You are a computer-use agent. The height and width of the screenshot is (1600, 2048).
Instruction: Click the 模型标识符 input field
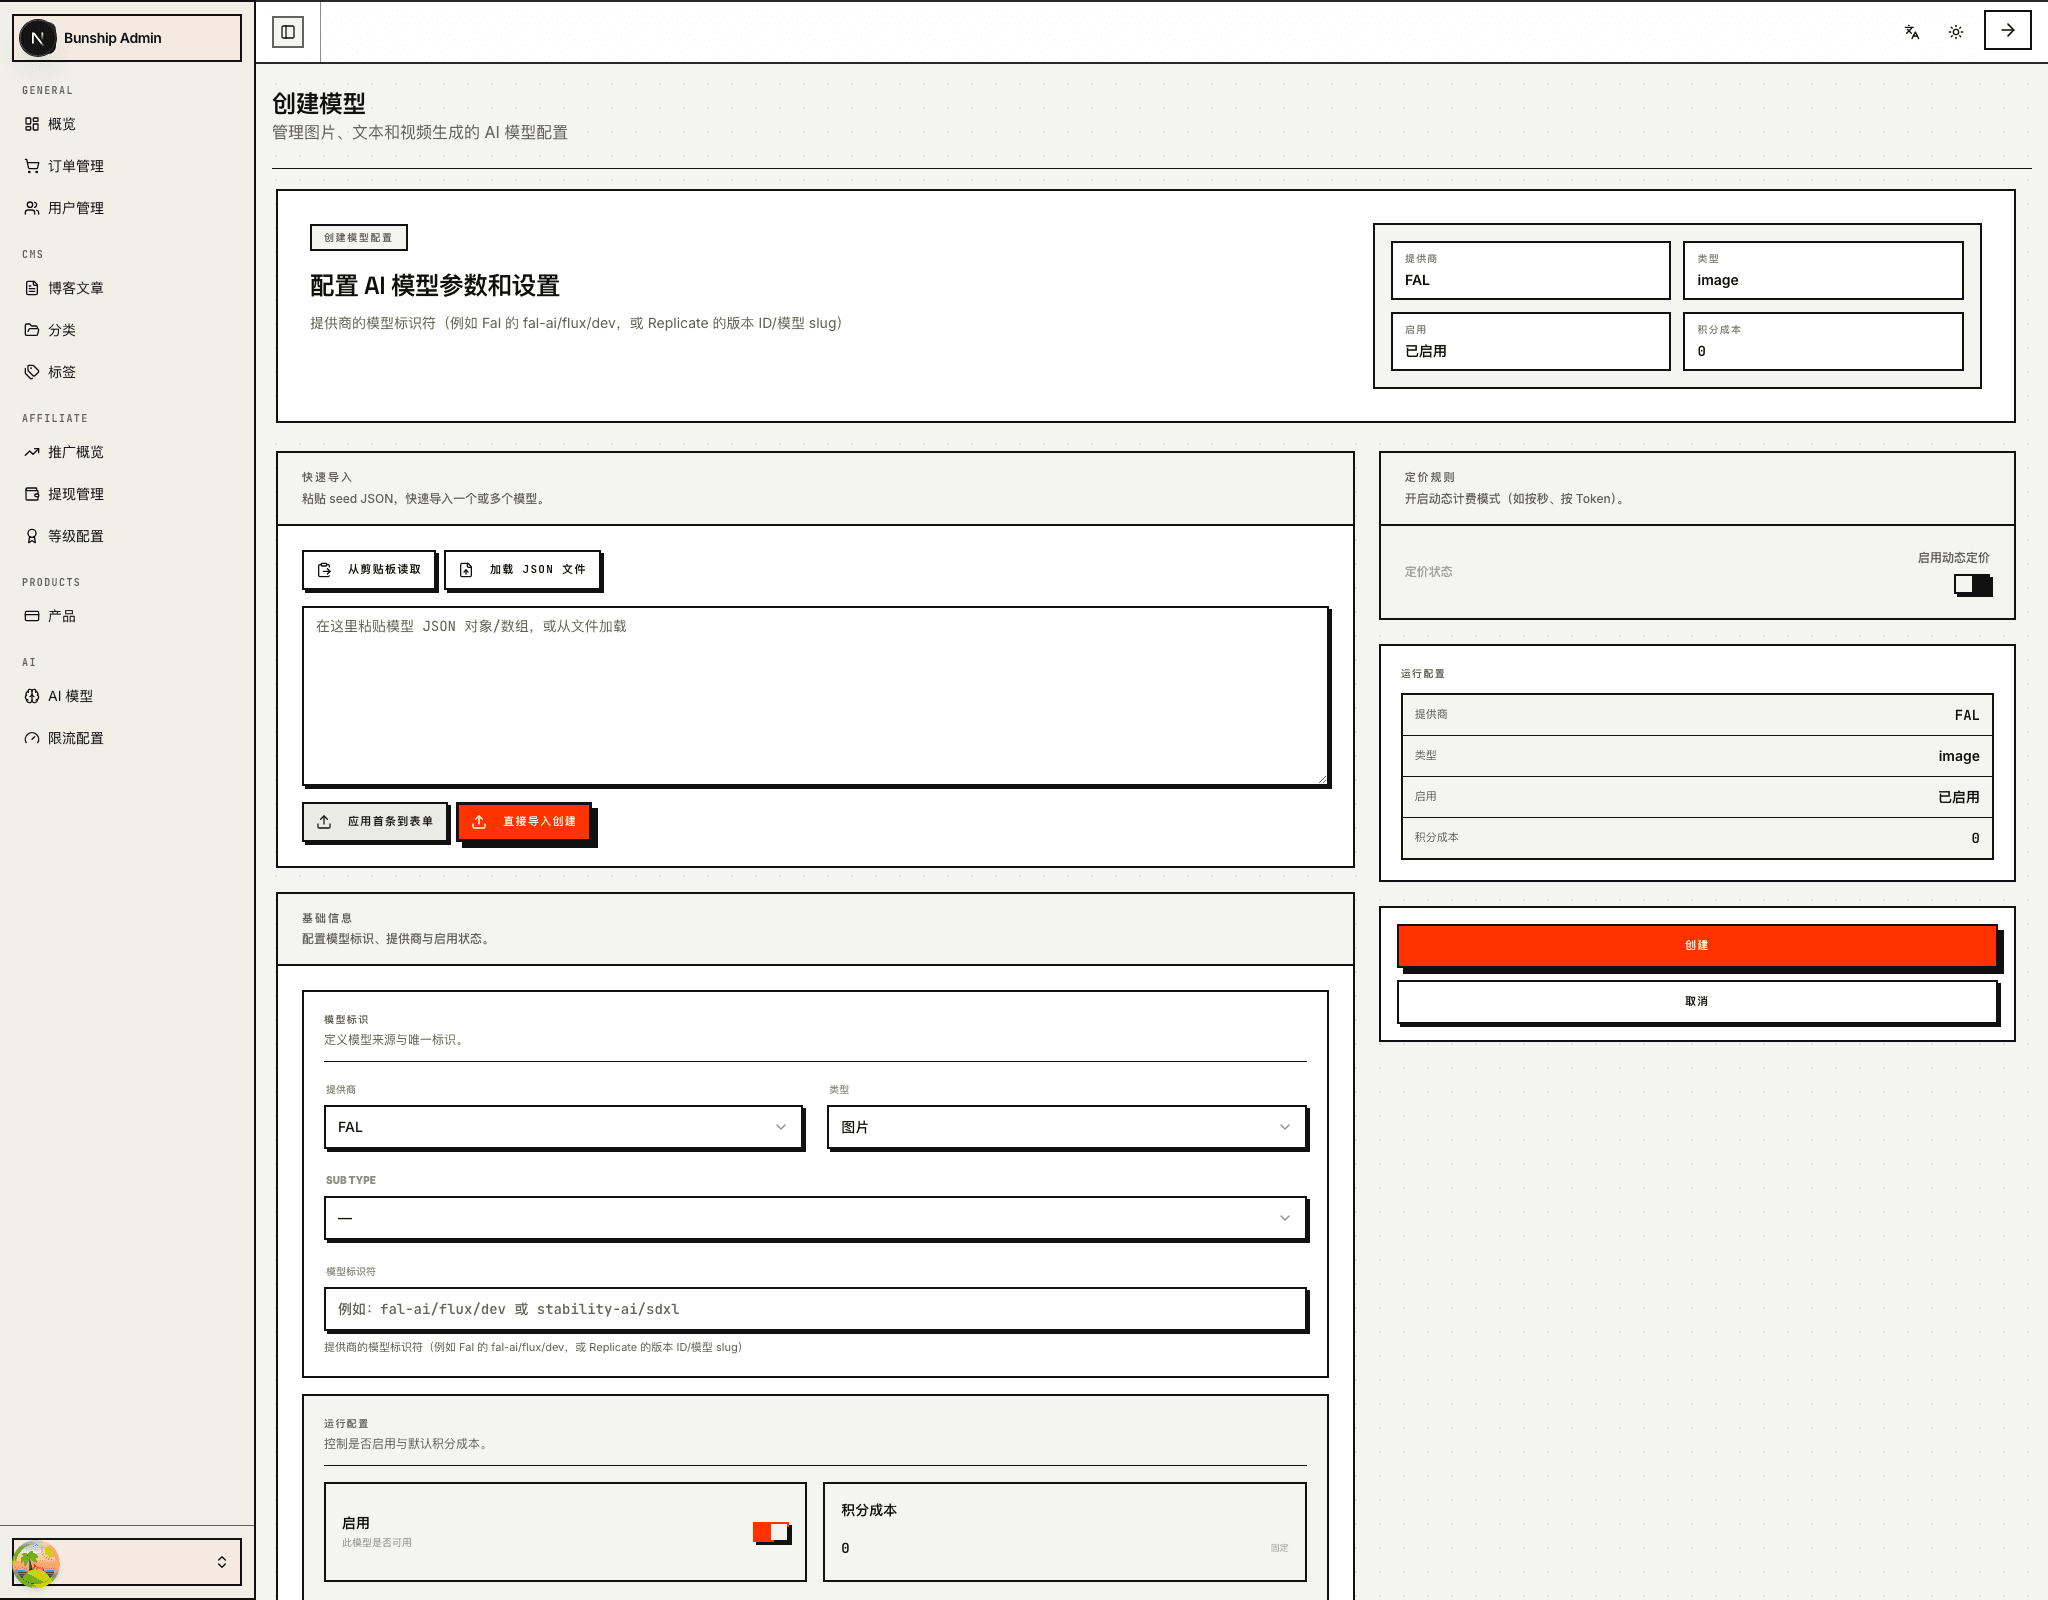(x=815, y=1309)
